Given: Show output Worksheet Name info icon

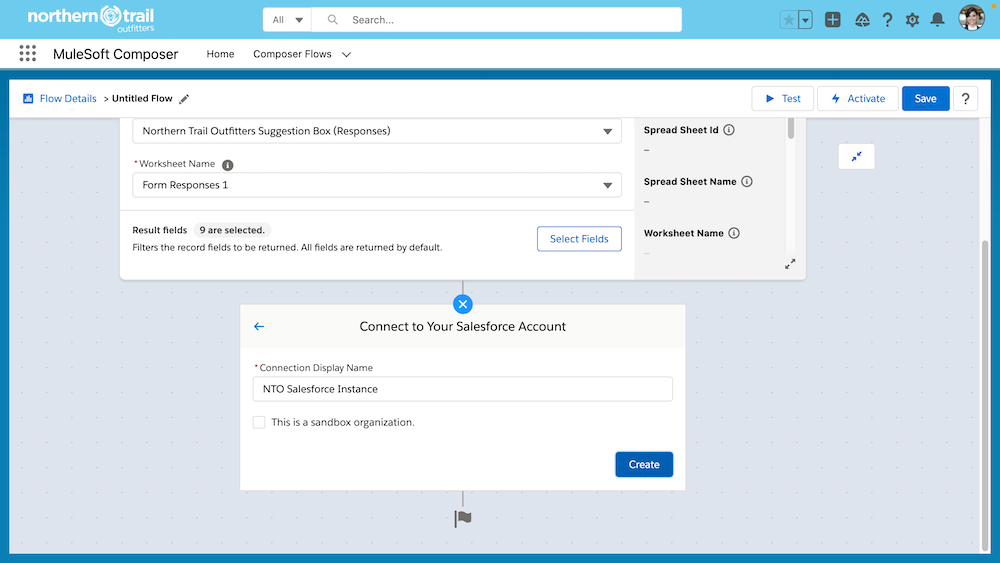Looking at the screenshot, I should (x=734, y=233).
